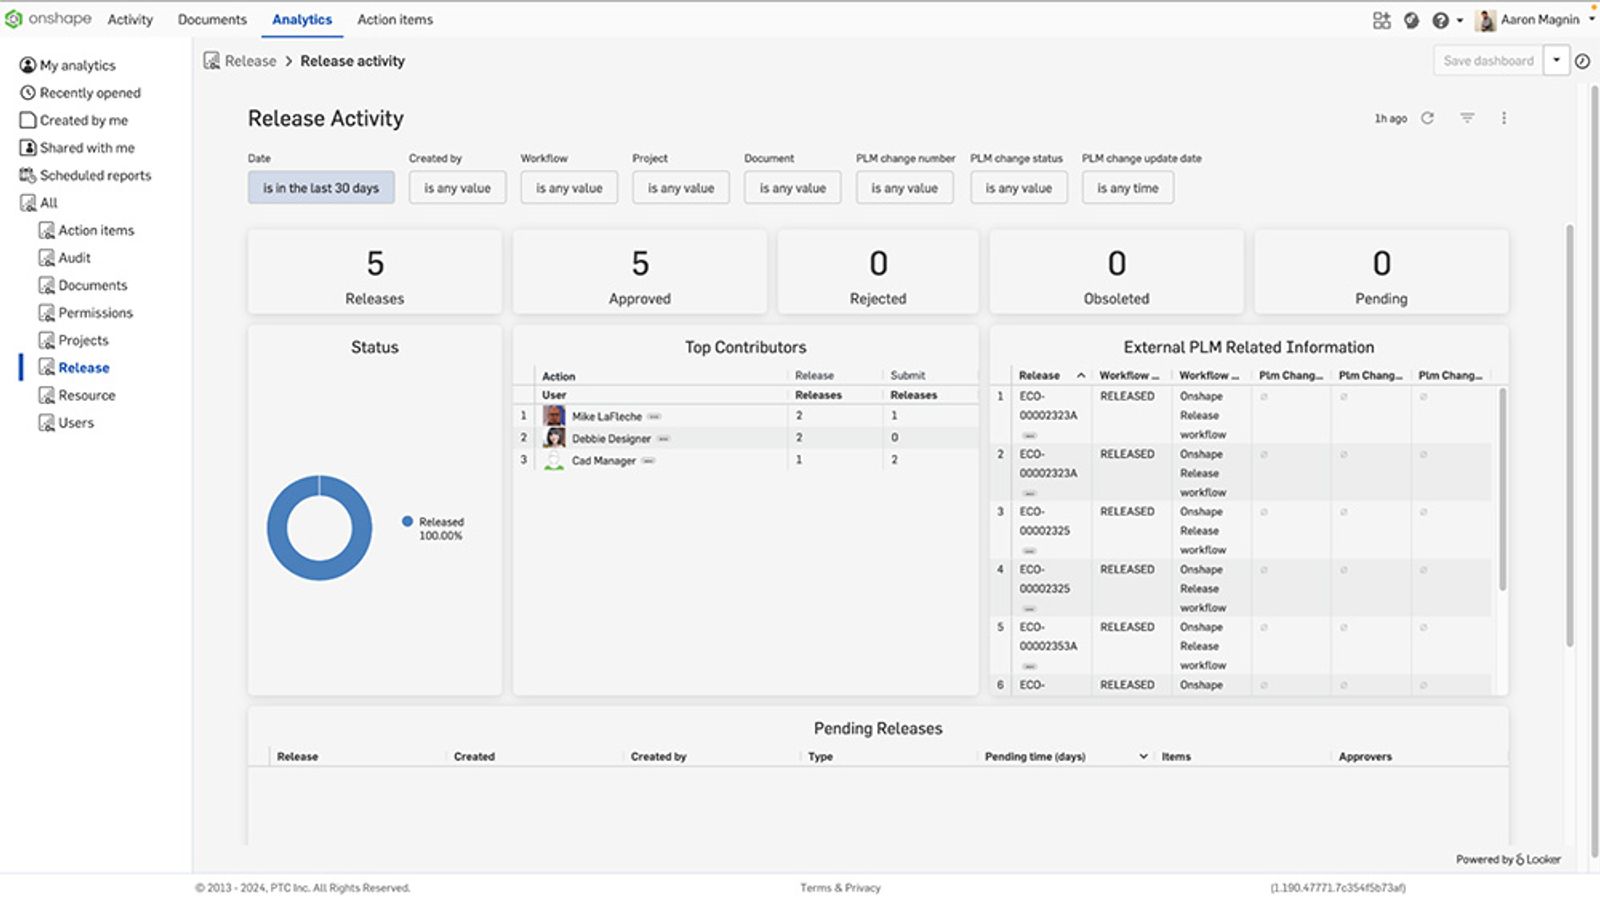The width and height of the screenshot is (1600, 901).
Task: Open the help question mark menu
Action: click(1441, 19)
